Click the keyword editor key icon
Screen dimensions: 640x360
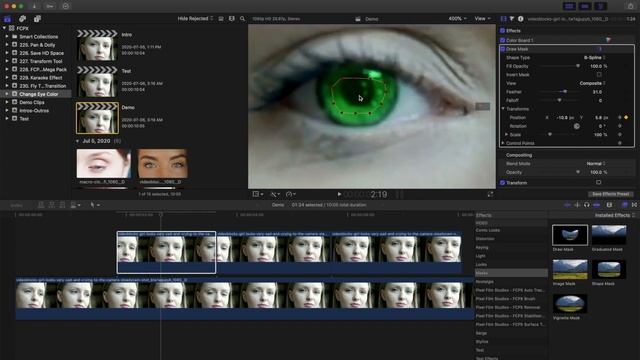coord(50,6)
